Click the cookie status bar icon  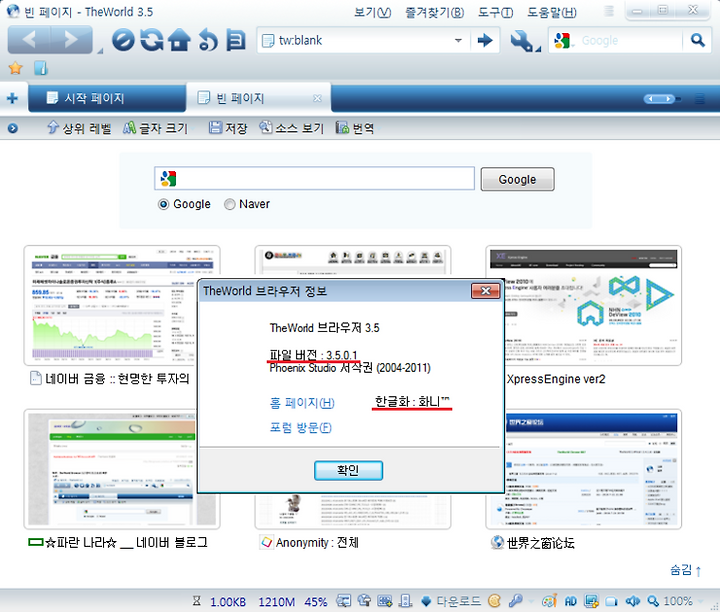495,601
